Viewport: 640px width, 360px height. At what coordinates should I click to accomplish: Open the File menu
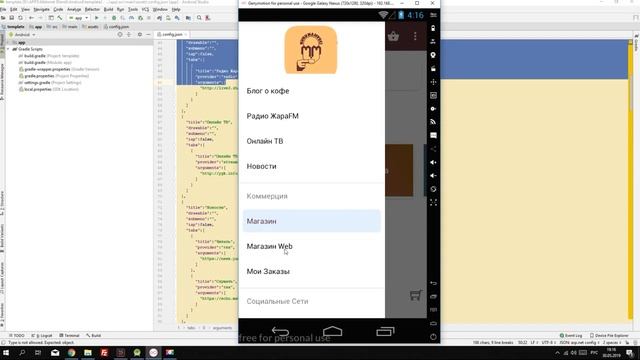tap(3, 9)
